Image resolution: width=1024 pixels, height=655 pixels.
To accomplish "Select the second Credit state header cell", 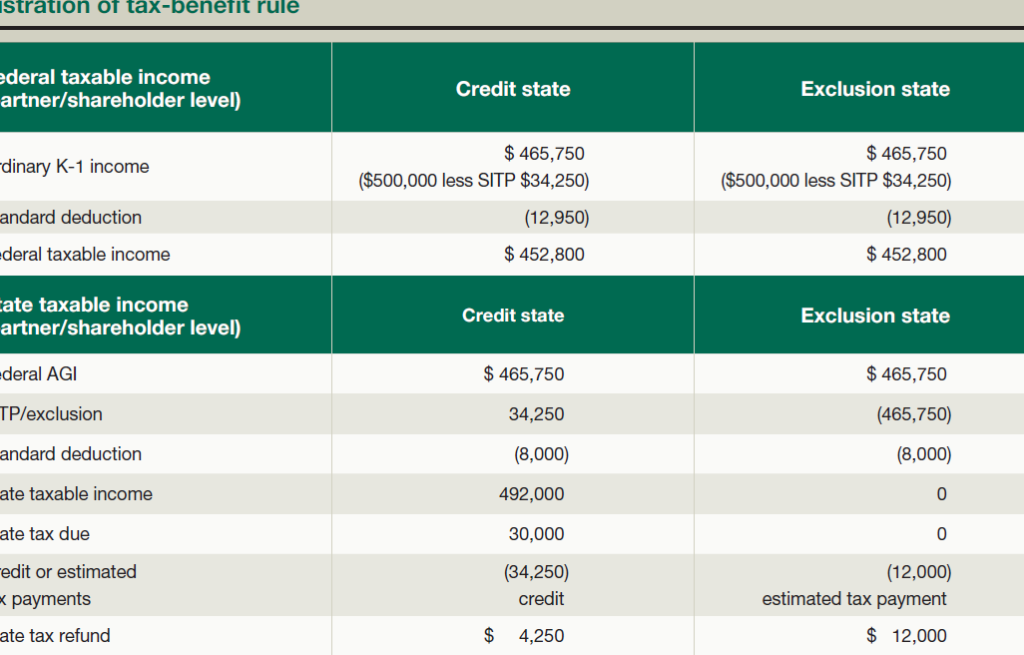I will [513, 315].
